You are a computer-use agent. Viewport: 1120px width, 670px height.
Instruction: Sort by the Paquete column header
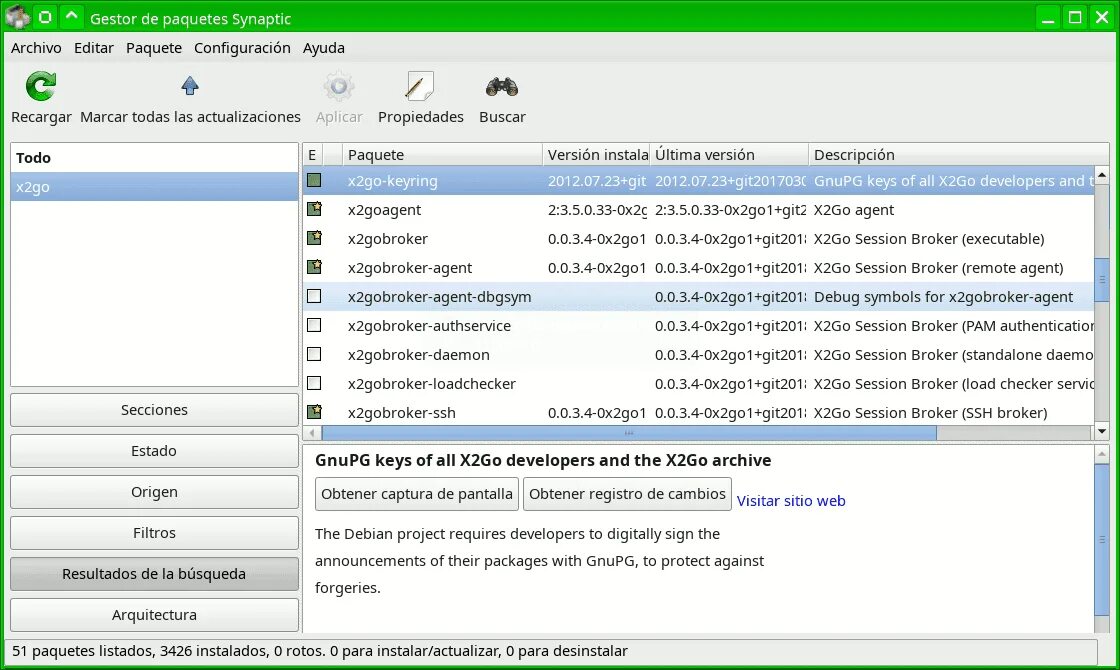click(441, 154)
